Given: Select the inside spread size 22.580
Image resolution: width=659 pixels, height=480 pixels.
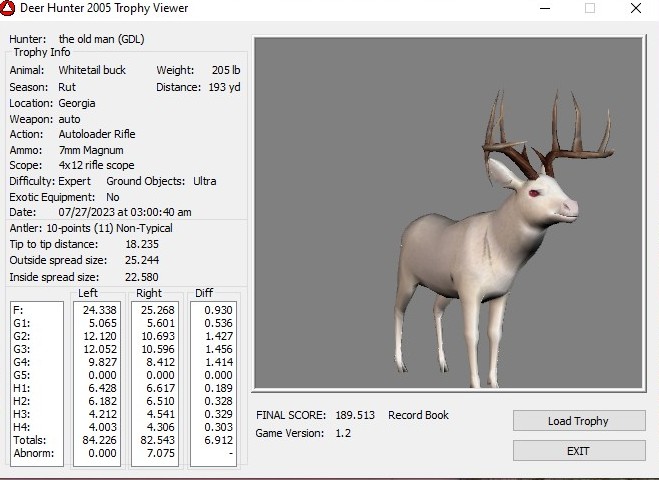Looking at the screenshot, I should [x=143, y=276].
